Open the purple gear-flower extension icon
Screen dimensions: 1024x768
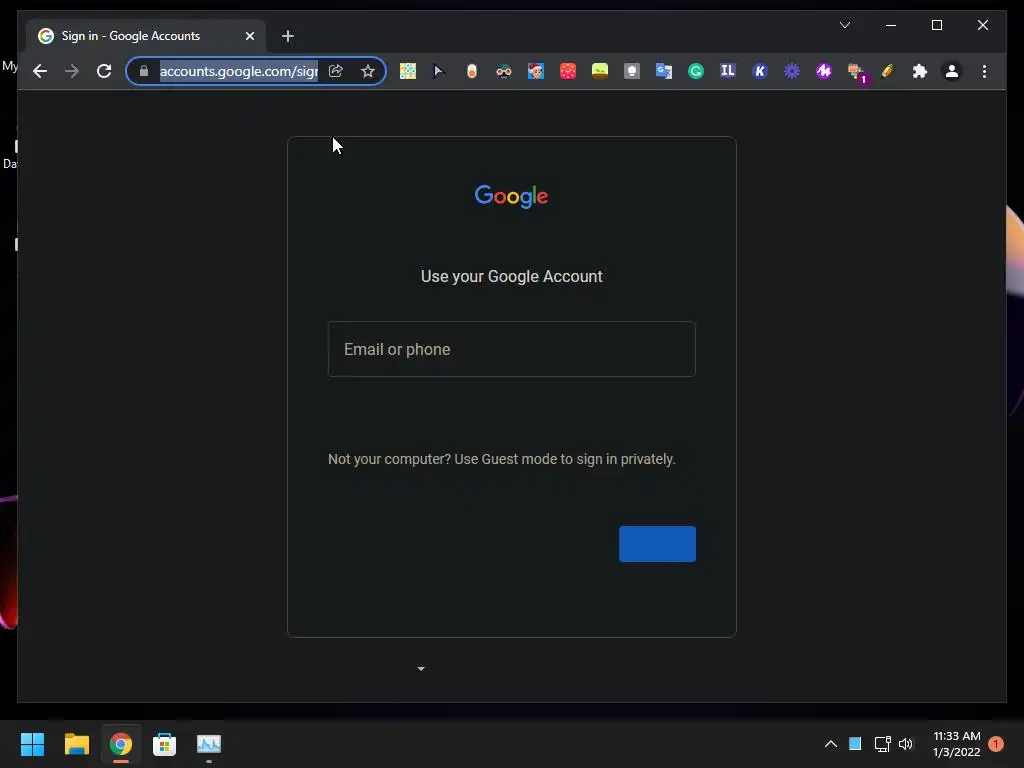[x=792, y=71]
